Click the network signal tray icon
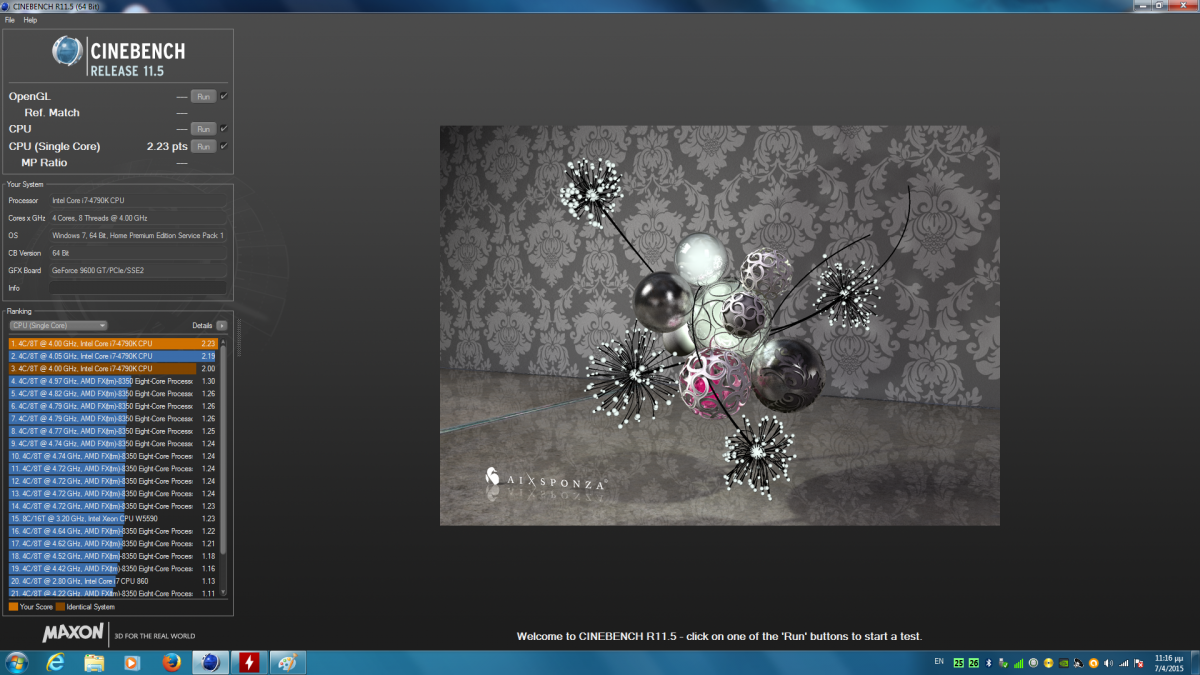Screen dimensions: 1200x675 (1124, 663)
